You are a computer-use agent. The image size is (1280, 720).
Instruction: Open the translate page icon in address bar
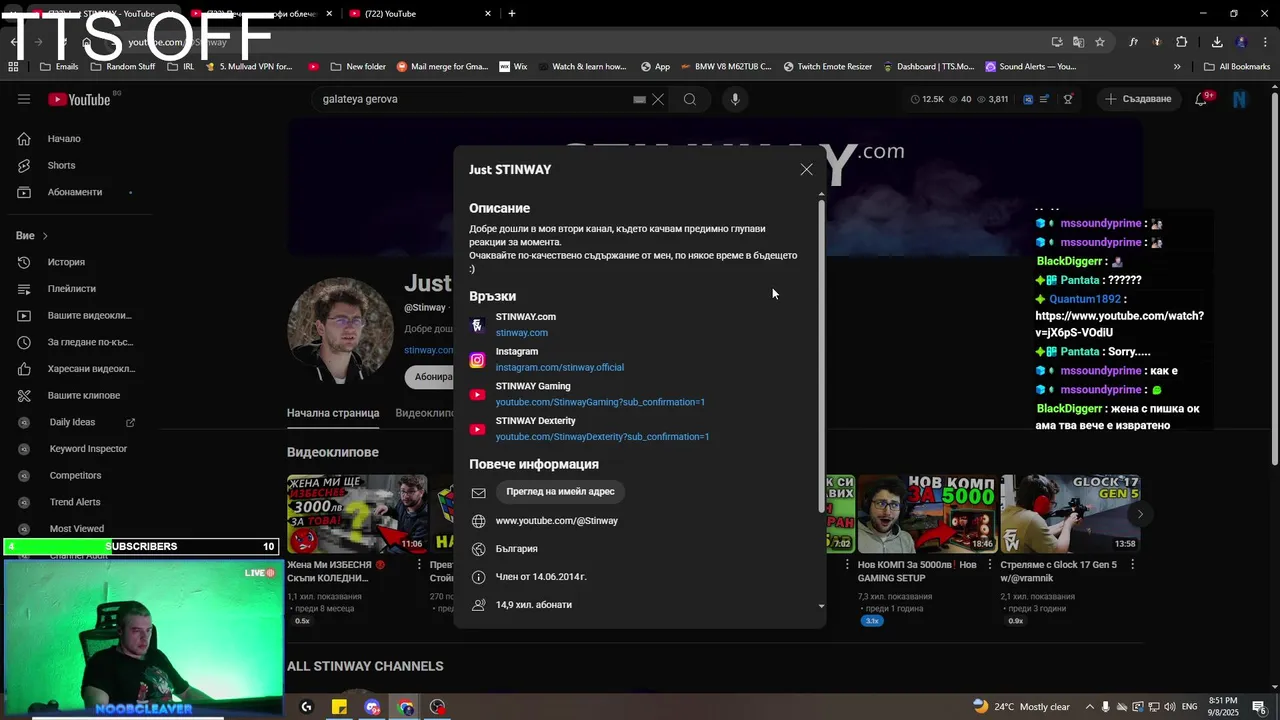[x=1078, y=42]
